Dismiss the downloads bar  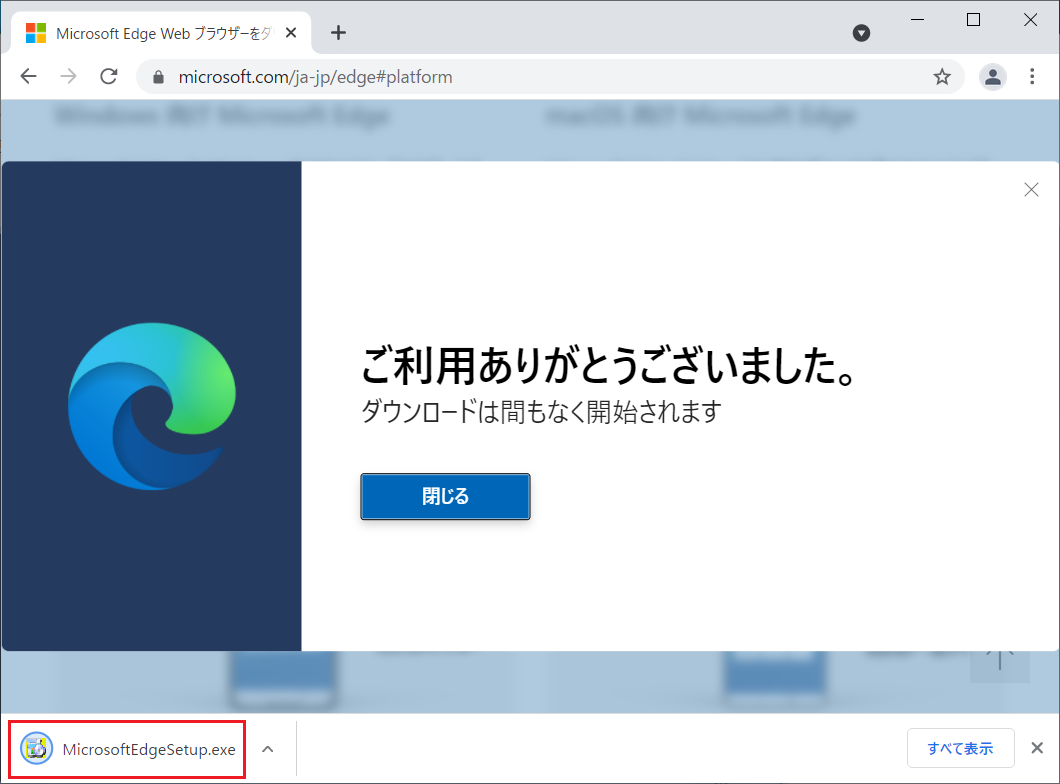1036,748
